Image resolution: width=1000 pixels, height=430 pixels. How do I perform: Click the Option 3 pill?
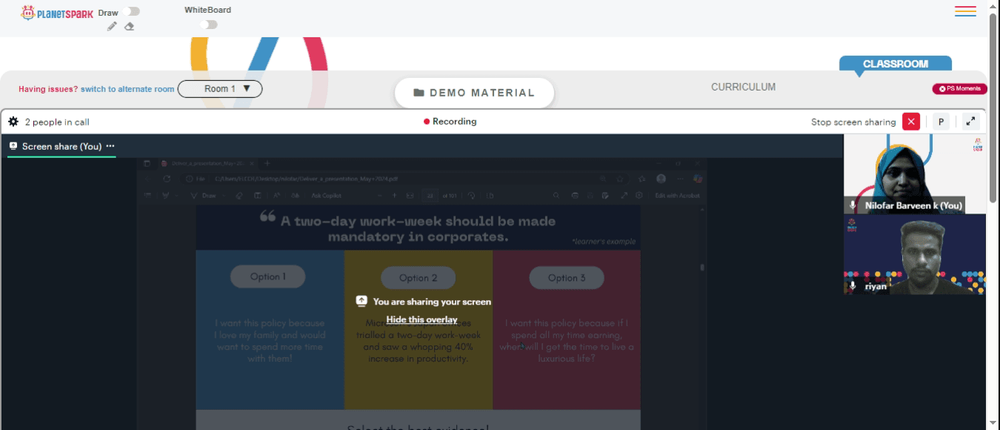coord(566,278)
